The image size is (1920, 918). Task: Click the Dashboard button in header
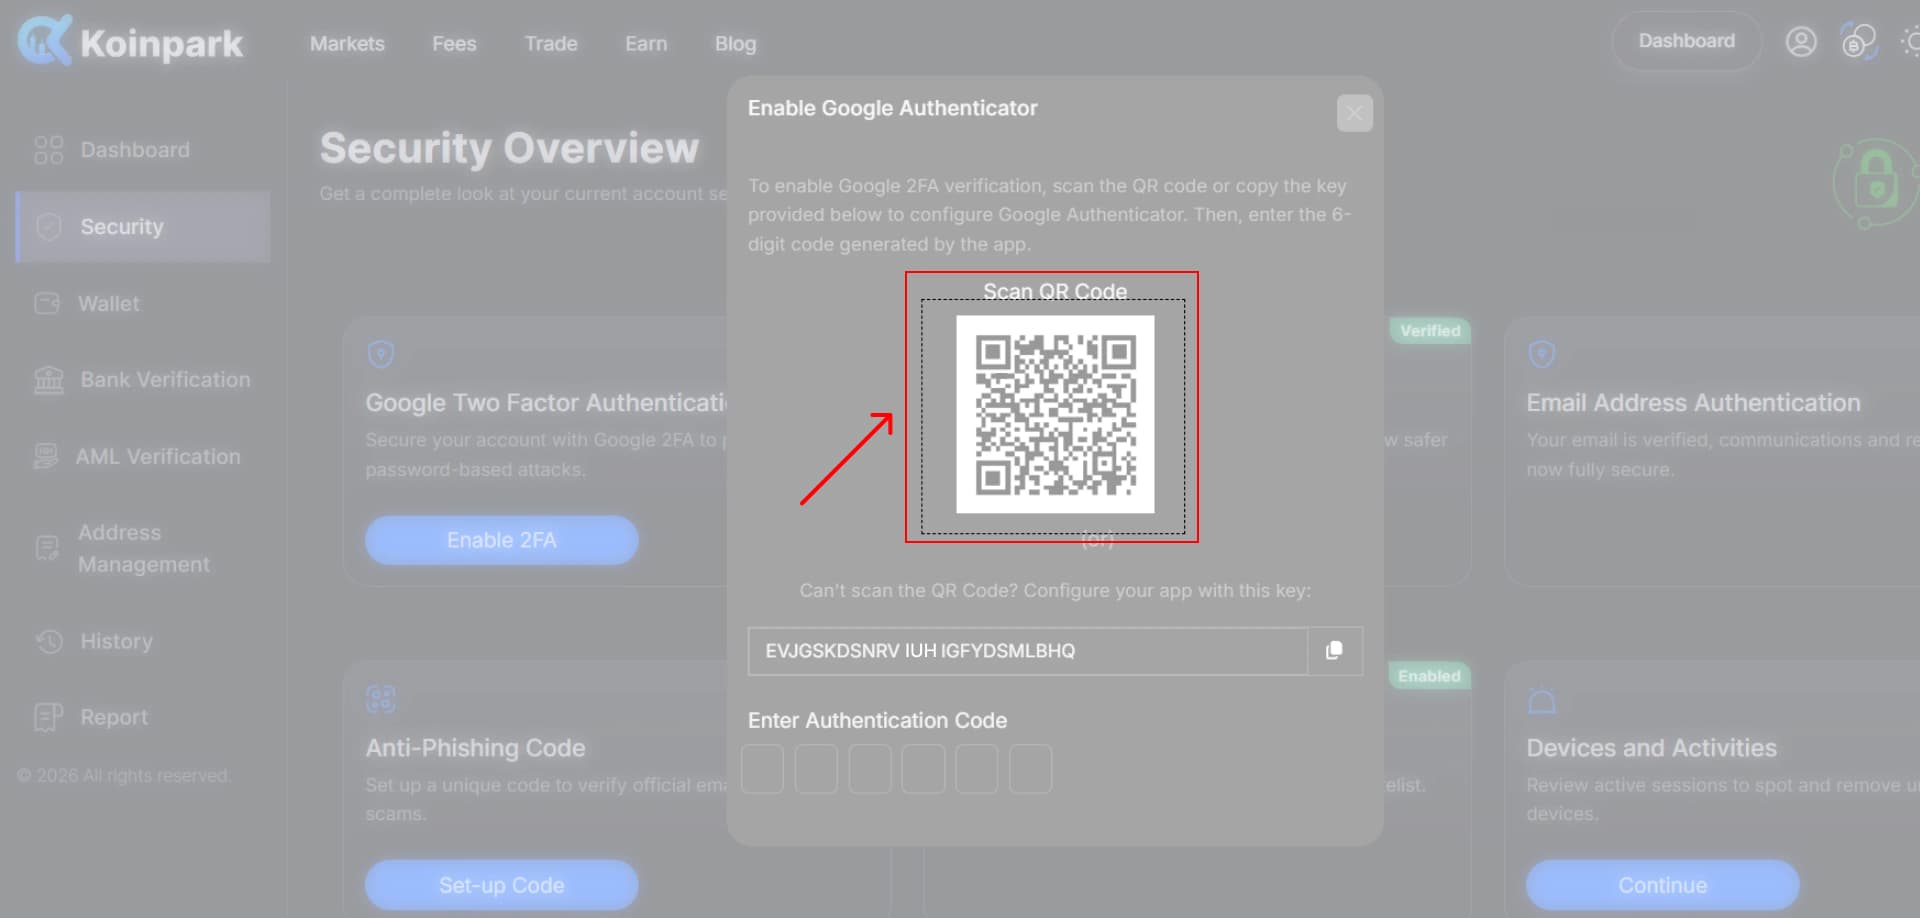[x=1686, y=41]
